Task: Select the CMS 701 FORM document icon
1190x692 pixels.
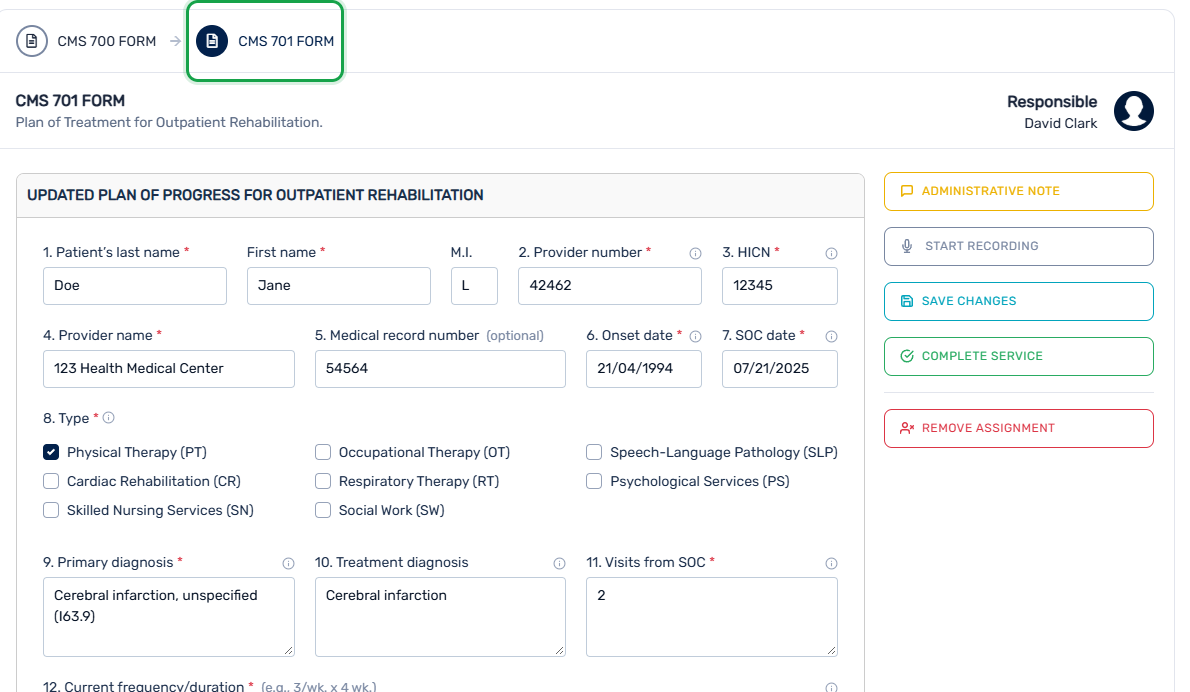Action: click(x=212, y=41)
